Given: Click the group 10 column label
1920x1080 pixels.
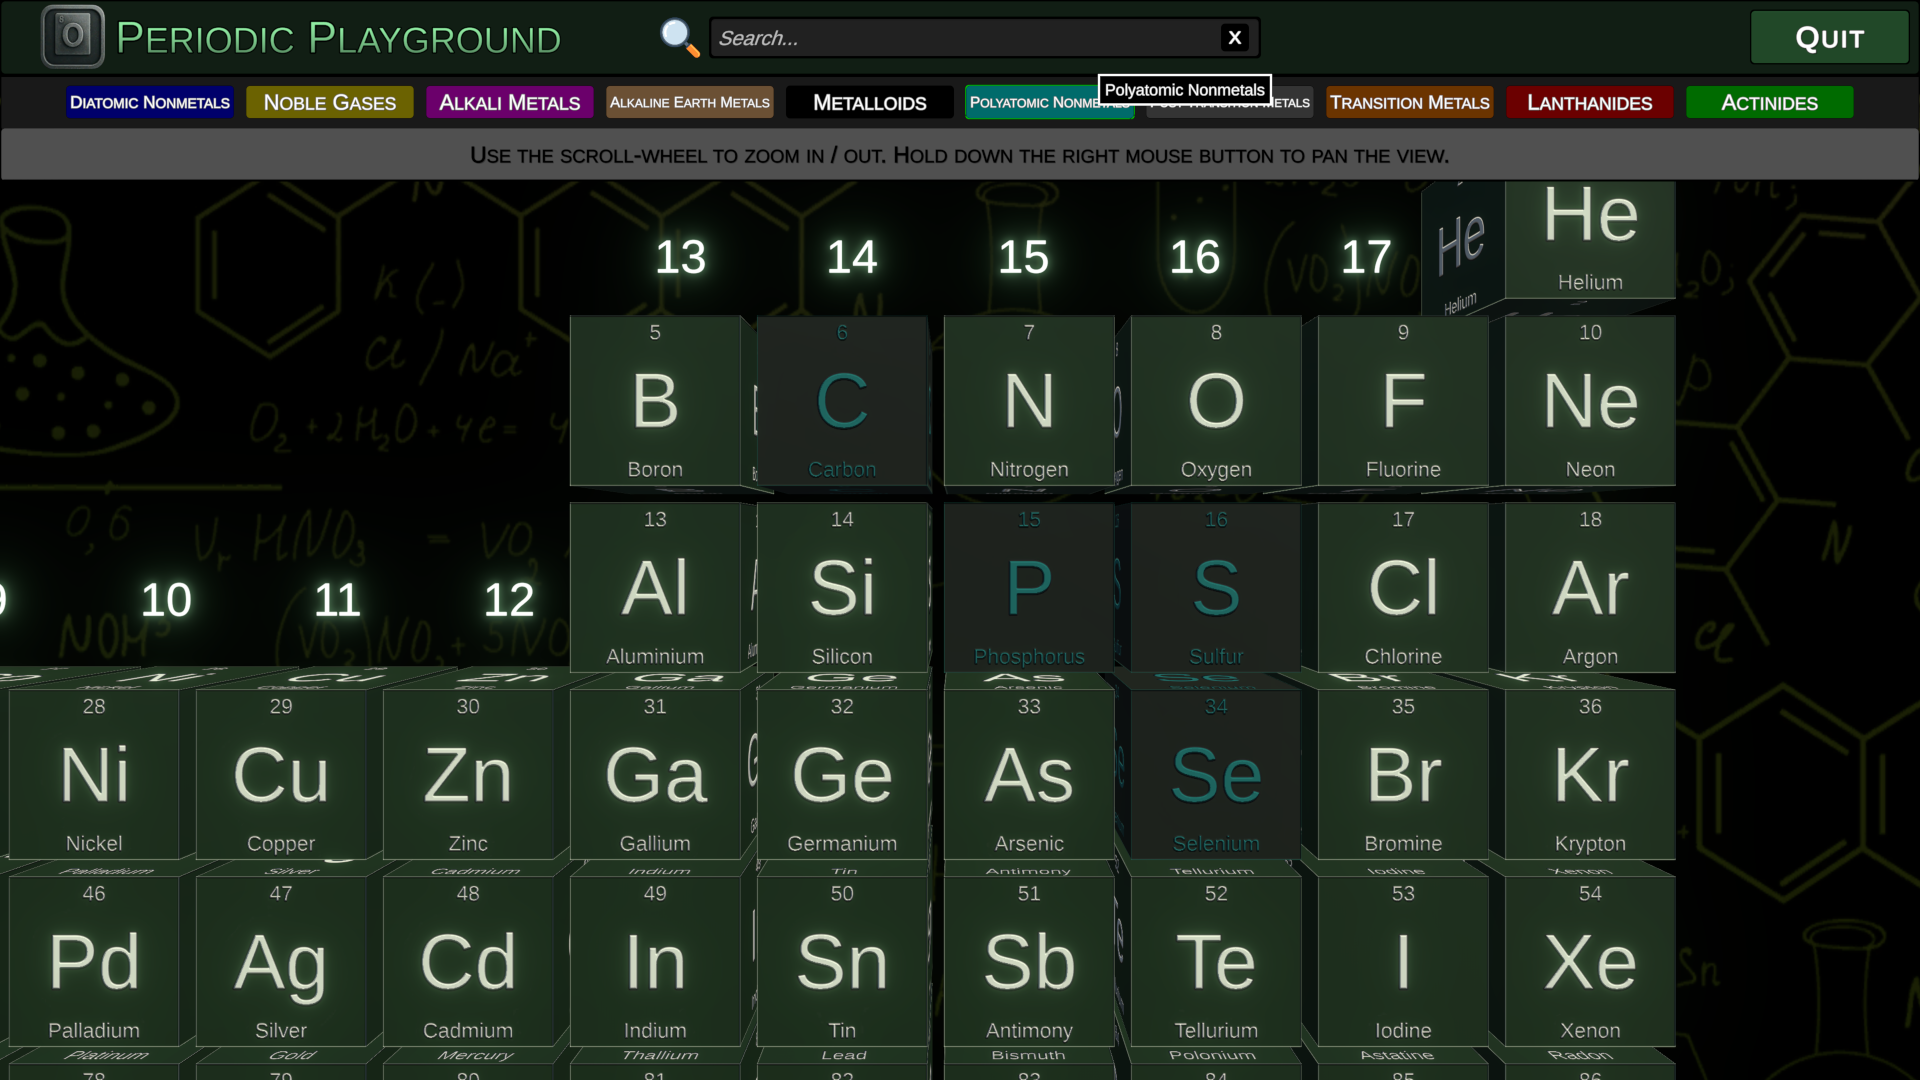Looking at the screenshot, I should coord(166,600).
